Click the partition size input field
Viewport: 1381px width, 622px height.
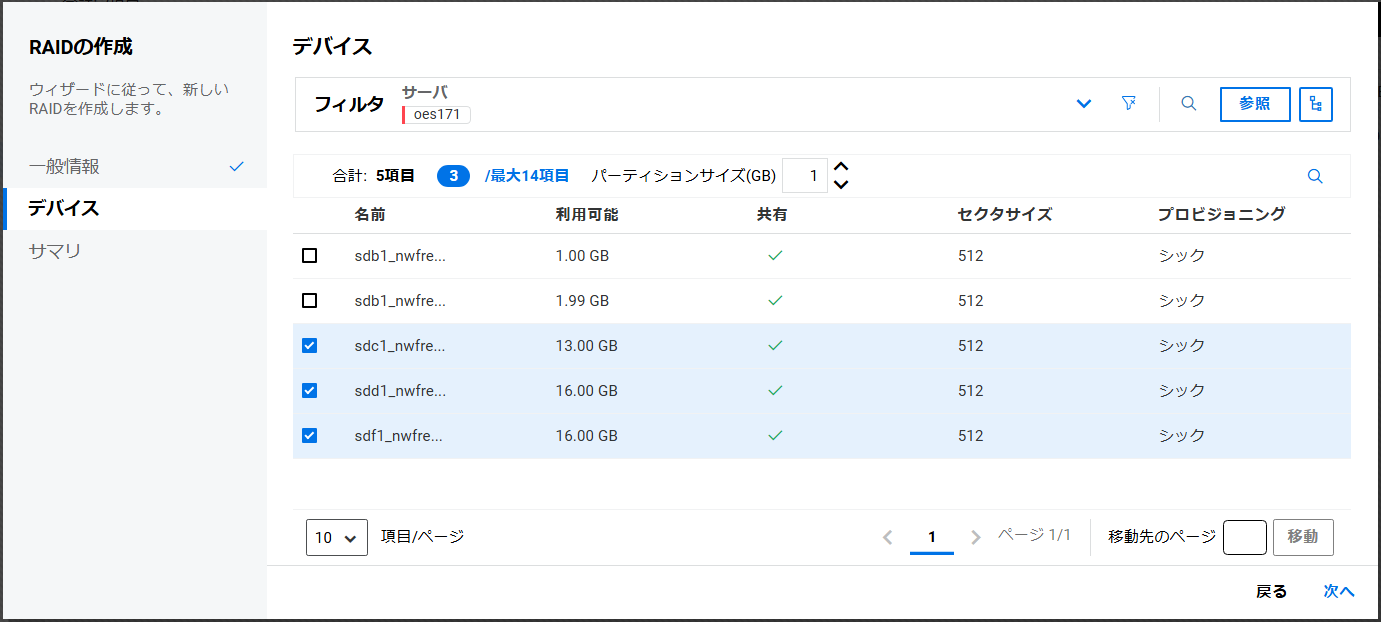click(805, 177)
